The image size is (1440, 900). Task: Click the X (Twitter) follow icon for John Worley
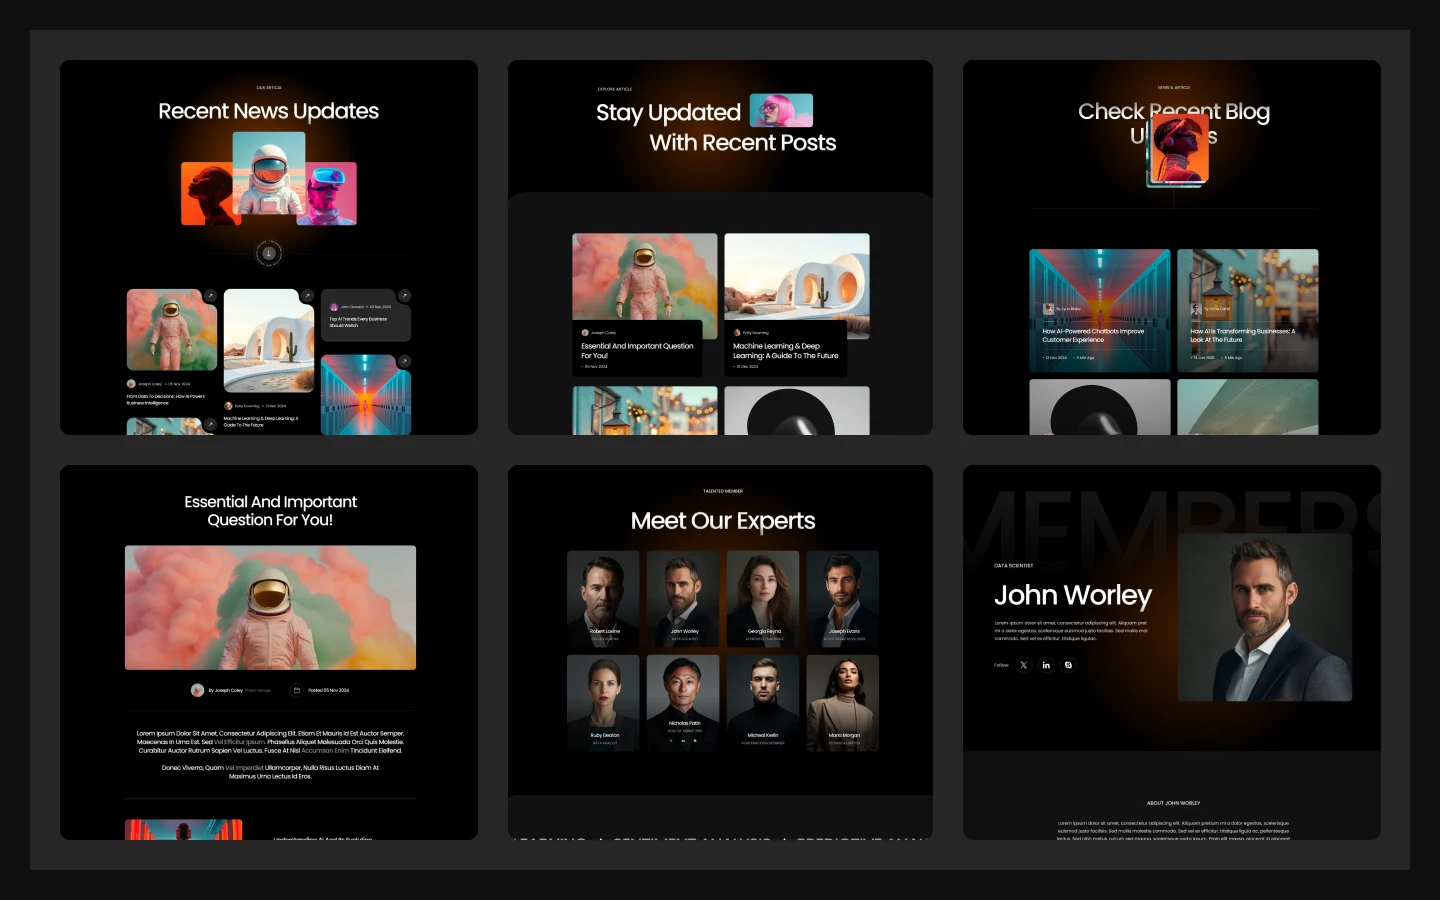[x=1024, y=665]
